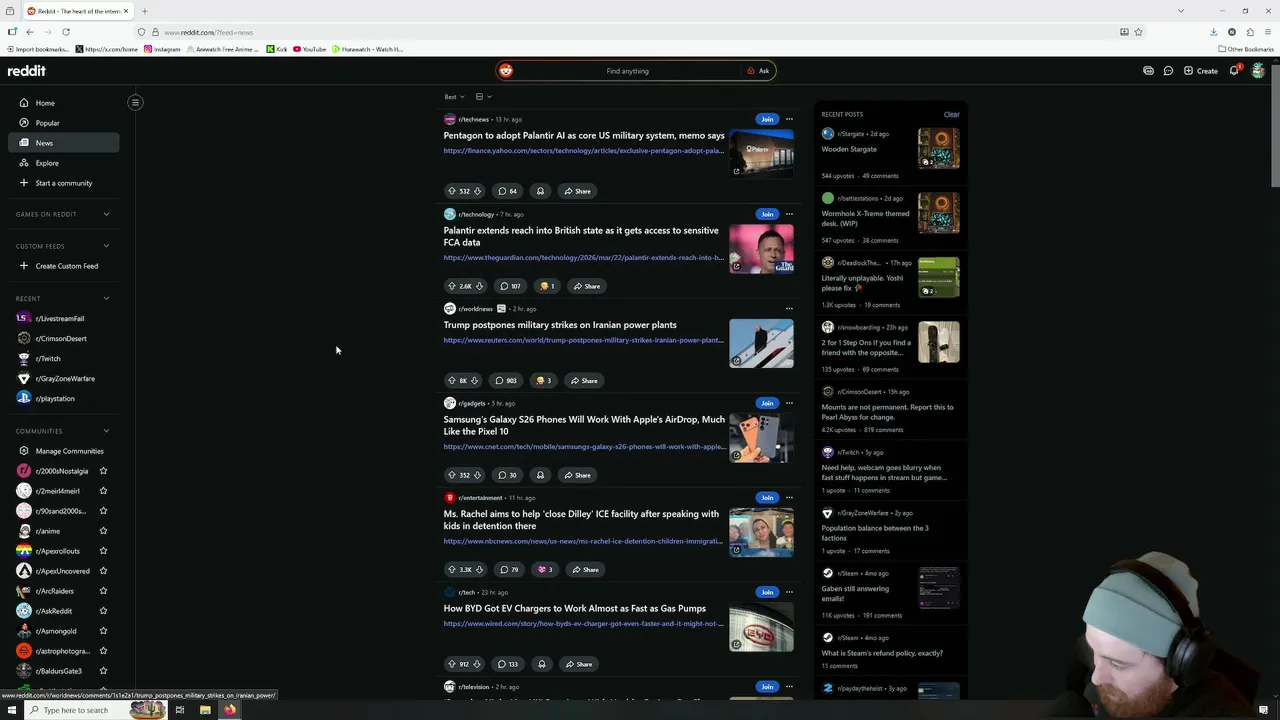Click the Ask button in the search bar
The height and width of the screenshot is (720, 1280).
(x=758, y=71)
